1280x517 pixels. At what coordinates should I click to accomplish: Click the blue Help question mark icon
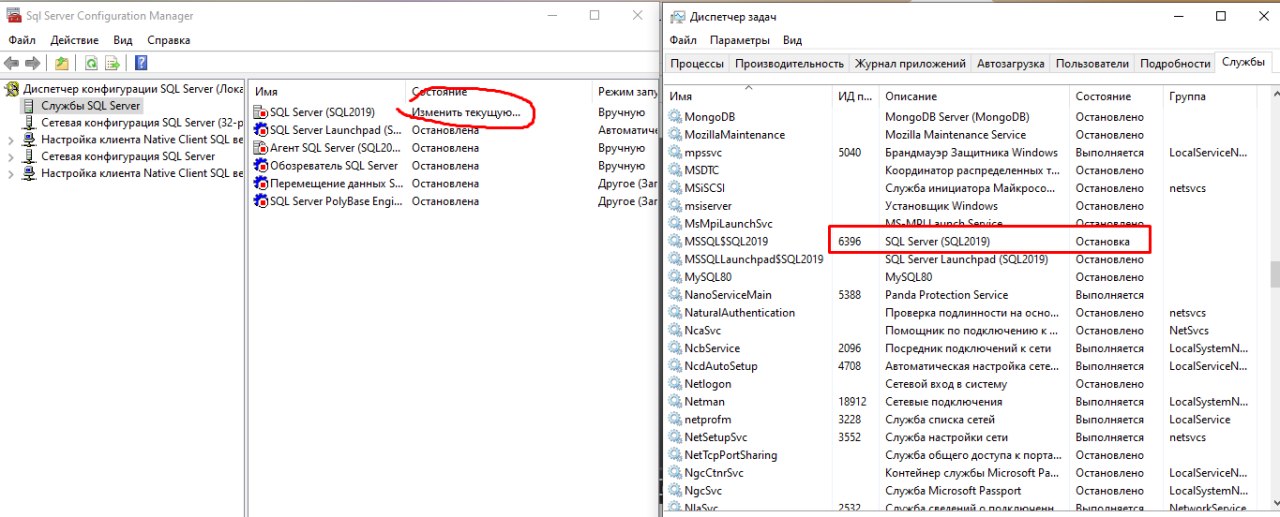tap(141, 63)
